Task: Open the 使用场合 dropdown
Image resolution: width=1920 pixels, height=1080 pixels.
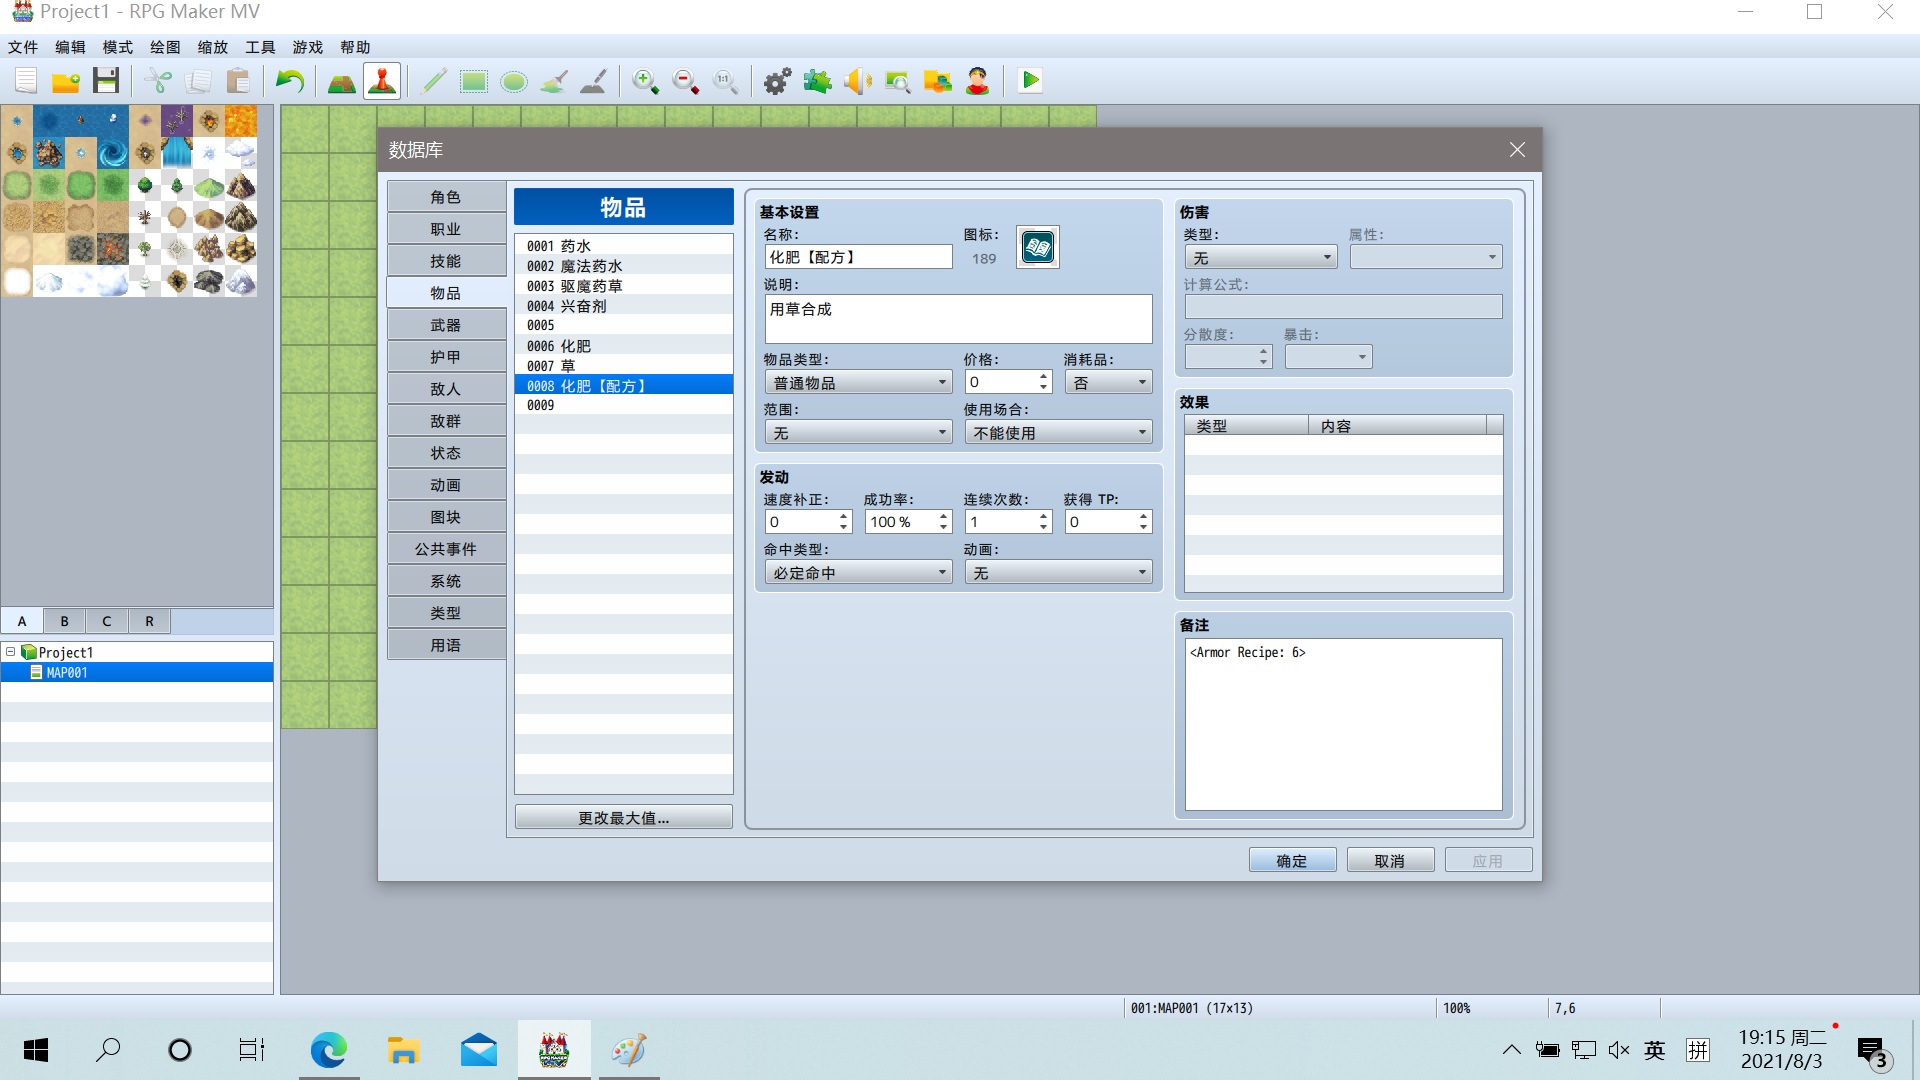Action: [x=1058, y=432]
